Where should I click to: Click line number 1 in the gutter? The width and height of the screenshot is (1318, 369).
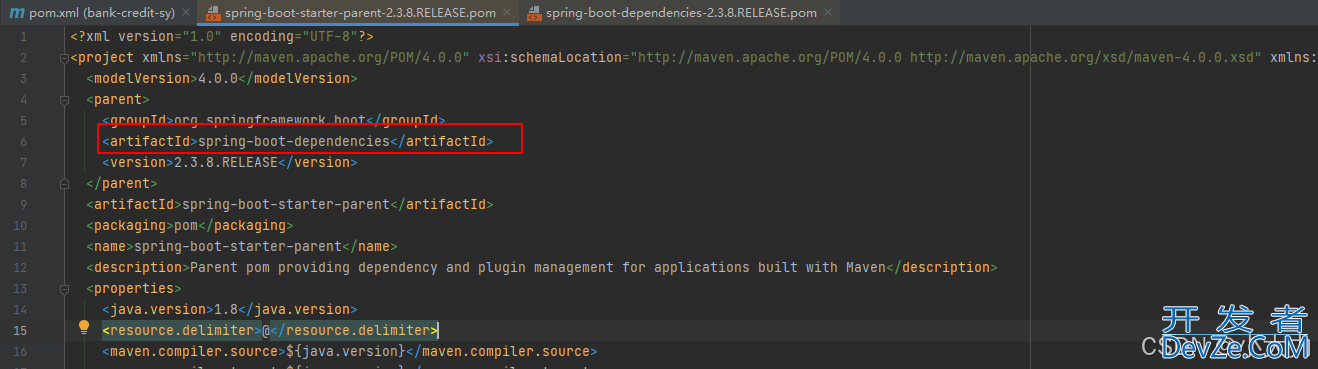click(x=24, y=36)
